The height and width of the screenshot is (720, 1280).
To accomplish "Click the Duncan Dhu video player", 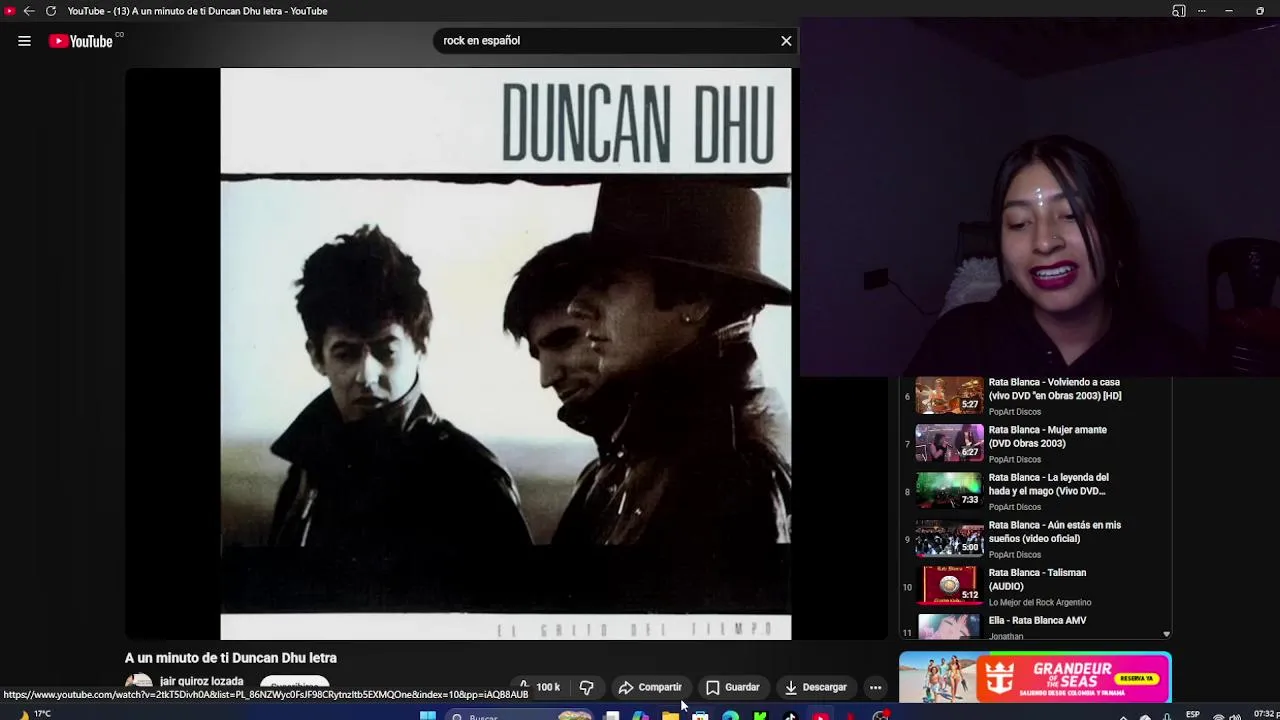I will 506,353.
